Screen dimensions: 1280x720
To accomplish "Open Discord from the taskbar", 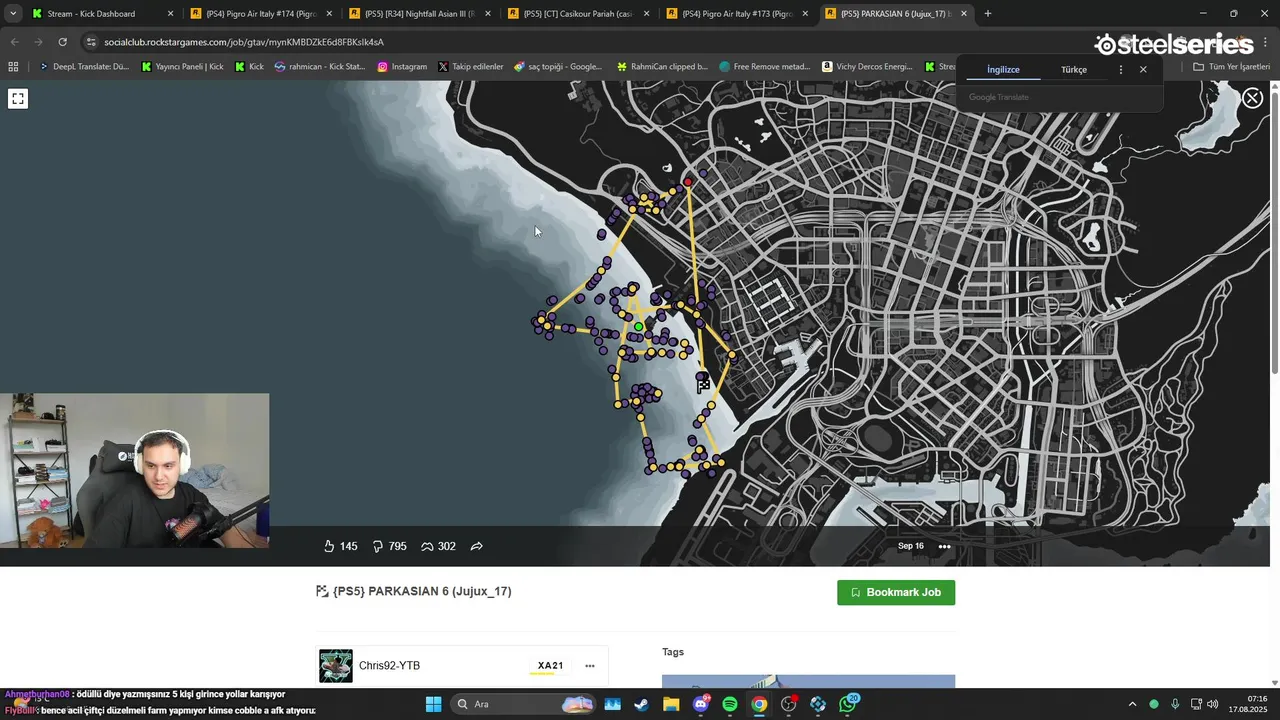I will 700,704.
